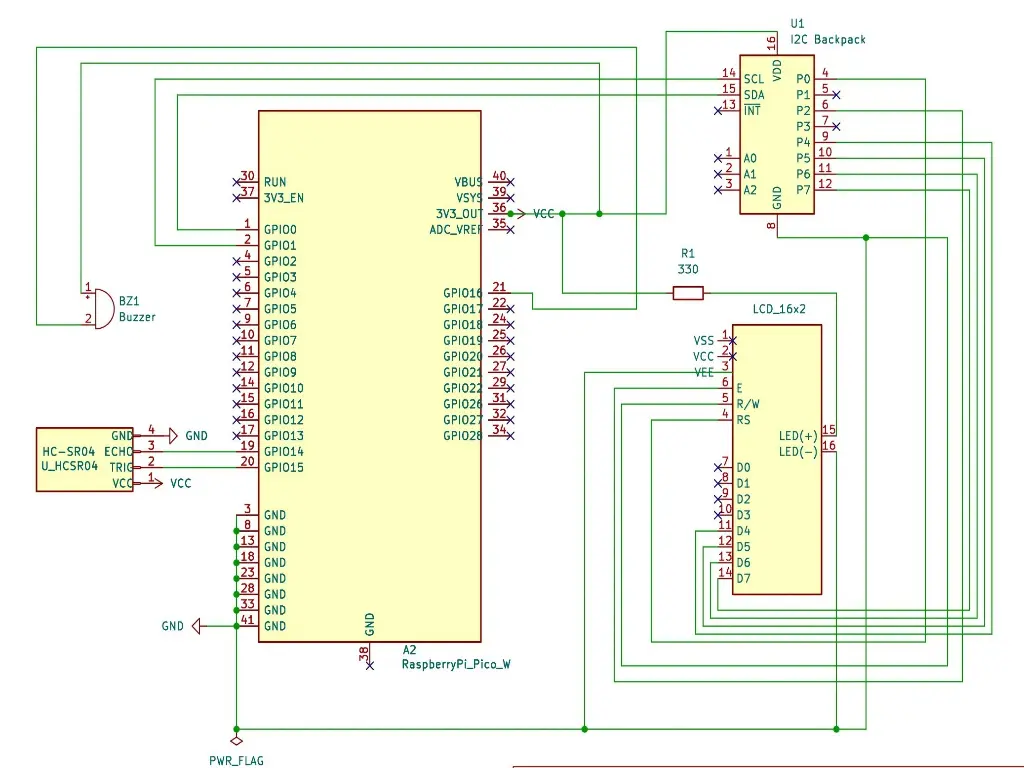Viewport: 1024px width, 768px height.
Task: Click the HC-SR04 label
Action: point(69,451)
